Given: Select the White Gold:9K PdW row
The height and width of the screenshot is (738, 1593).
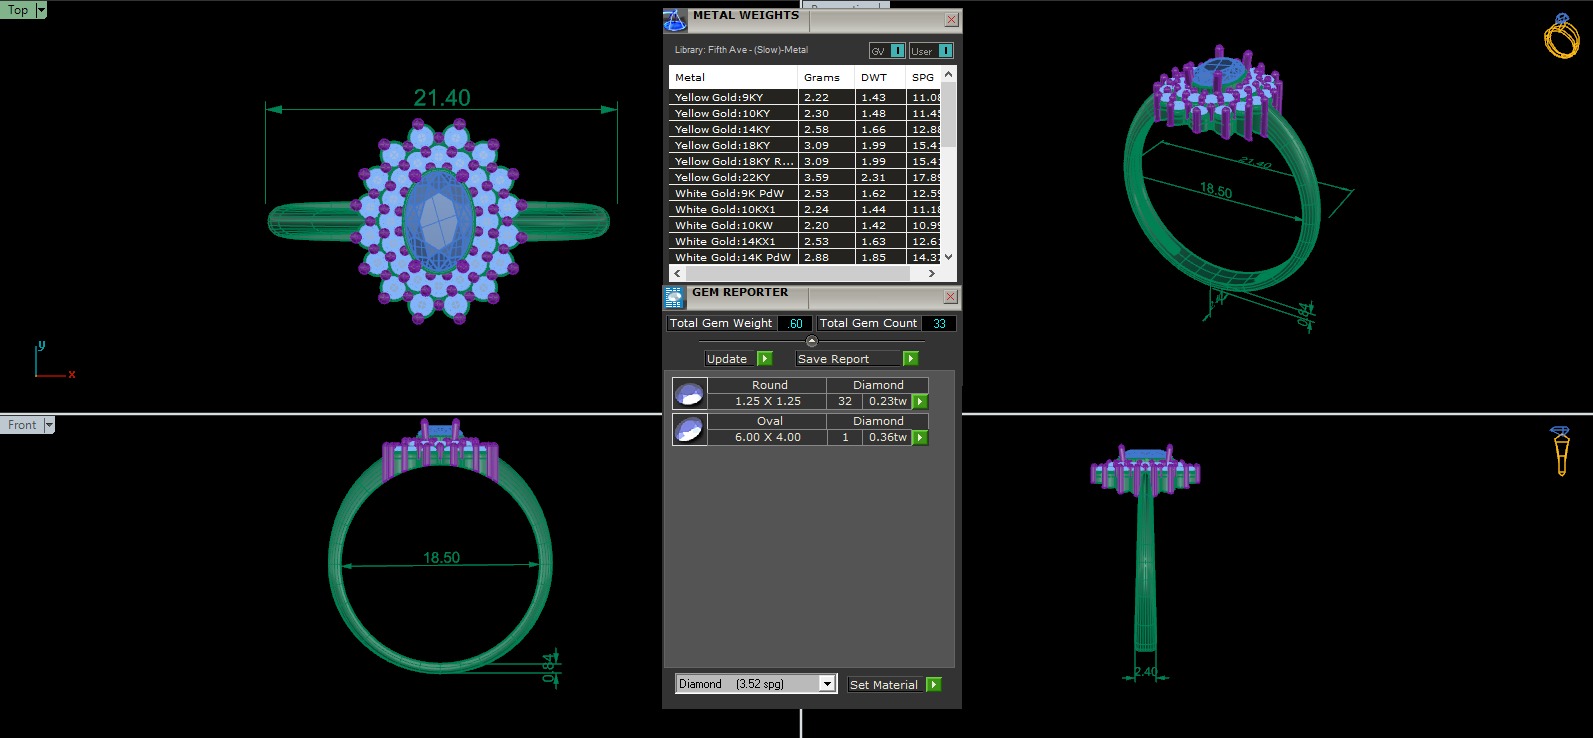Looking at the screenshot, I should click(805, 193).
